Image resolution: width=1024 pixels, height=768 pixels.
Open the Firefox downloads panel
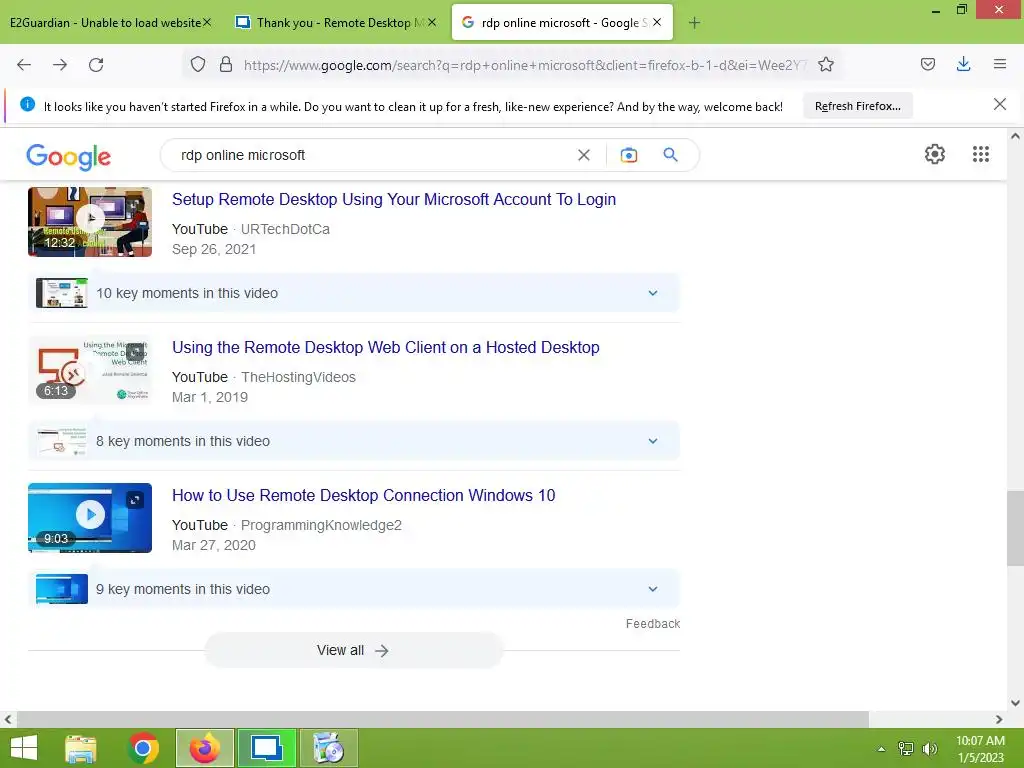(x=963, y=64)
